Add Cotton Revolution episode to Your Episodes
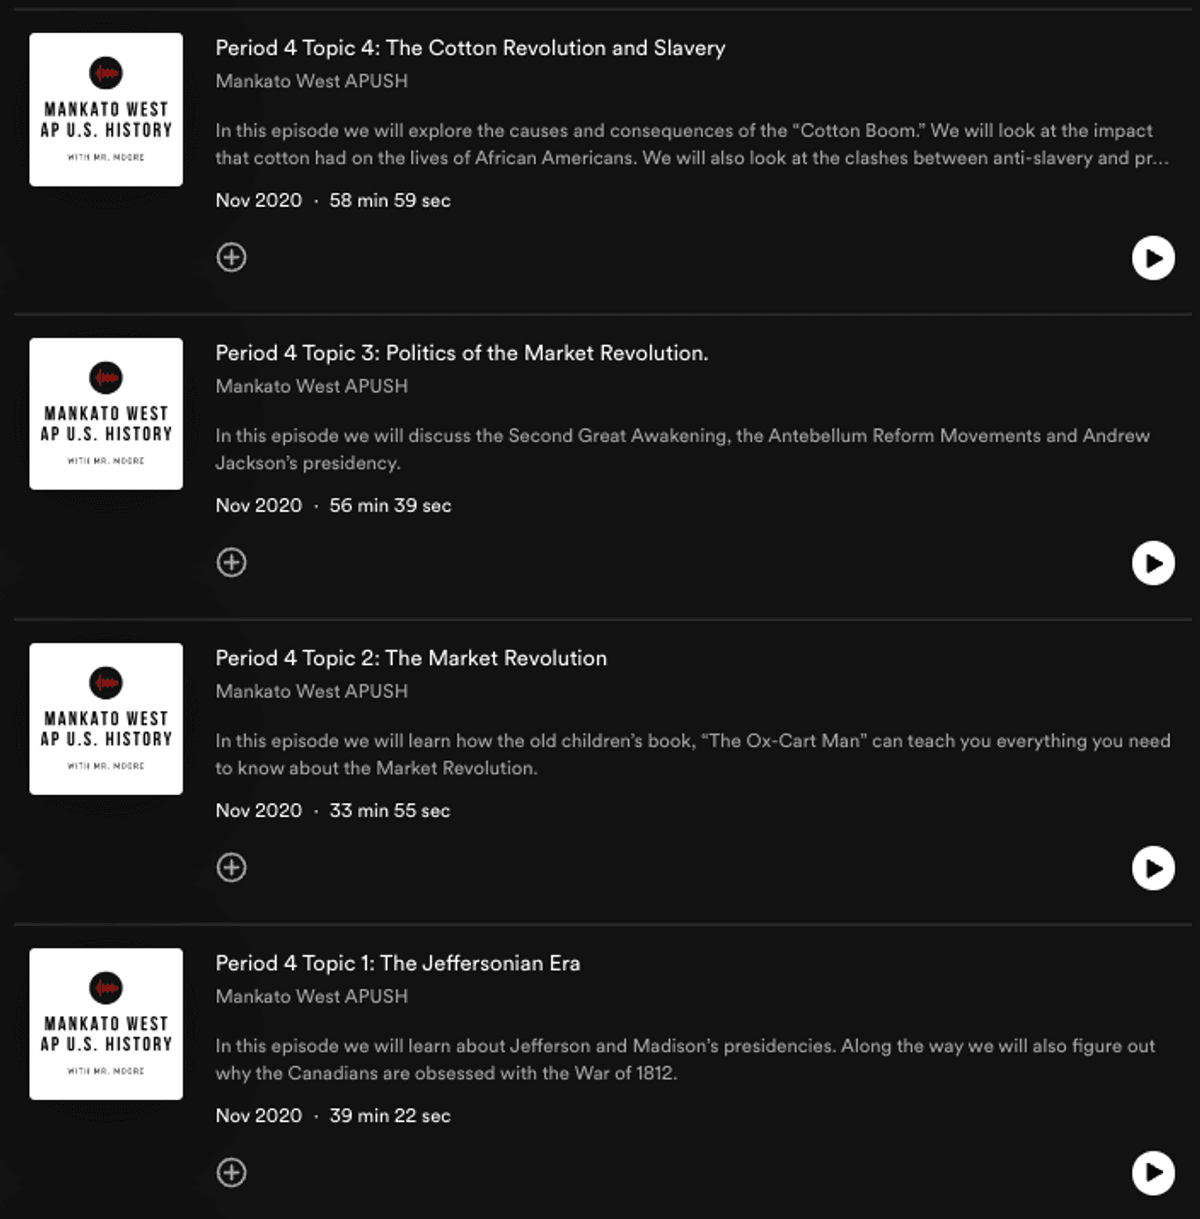Image resolution: width=1200 pixels, height=1219 pixels. tap(231, 257)
